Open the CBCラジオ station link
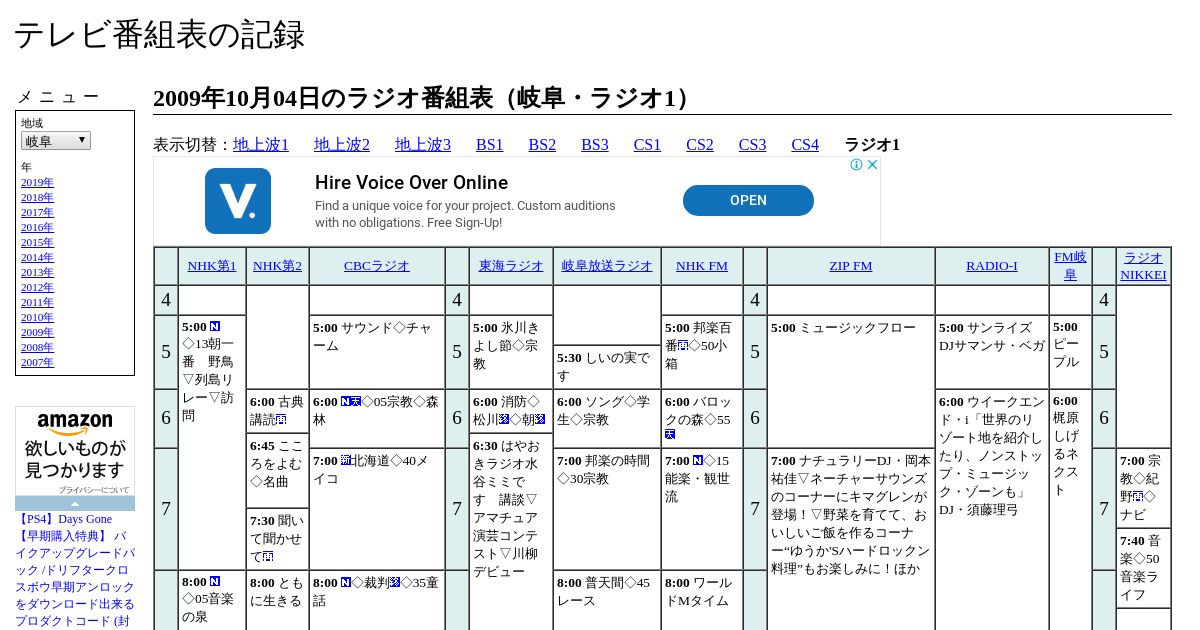Viewport: 1200px width, 630px height. tap(377, 266)
